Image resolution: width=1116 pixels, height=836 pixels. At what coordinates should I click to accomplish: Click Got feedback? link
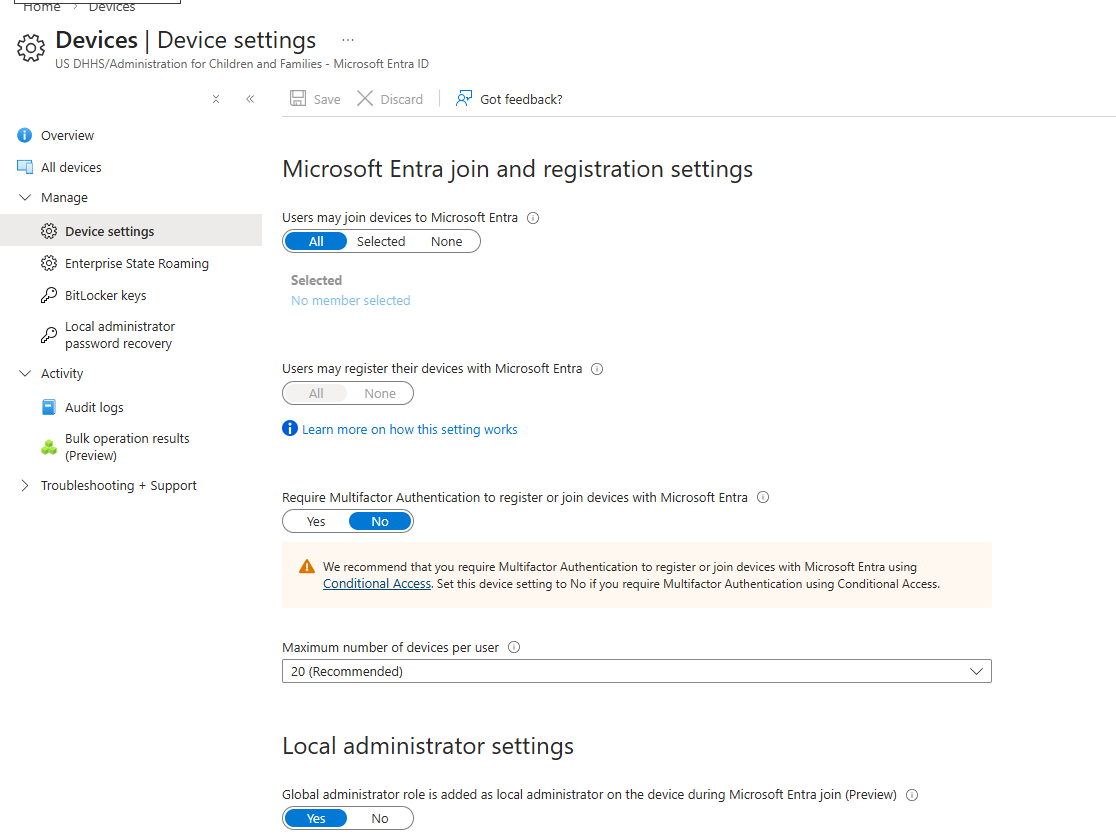[521, 100]
